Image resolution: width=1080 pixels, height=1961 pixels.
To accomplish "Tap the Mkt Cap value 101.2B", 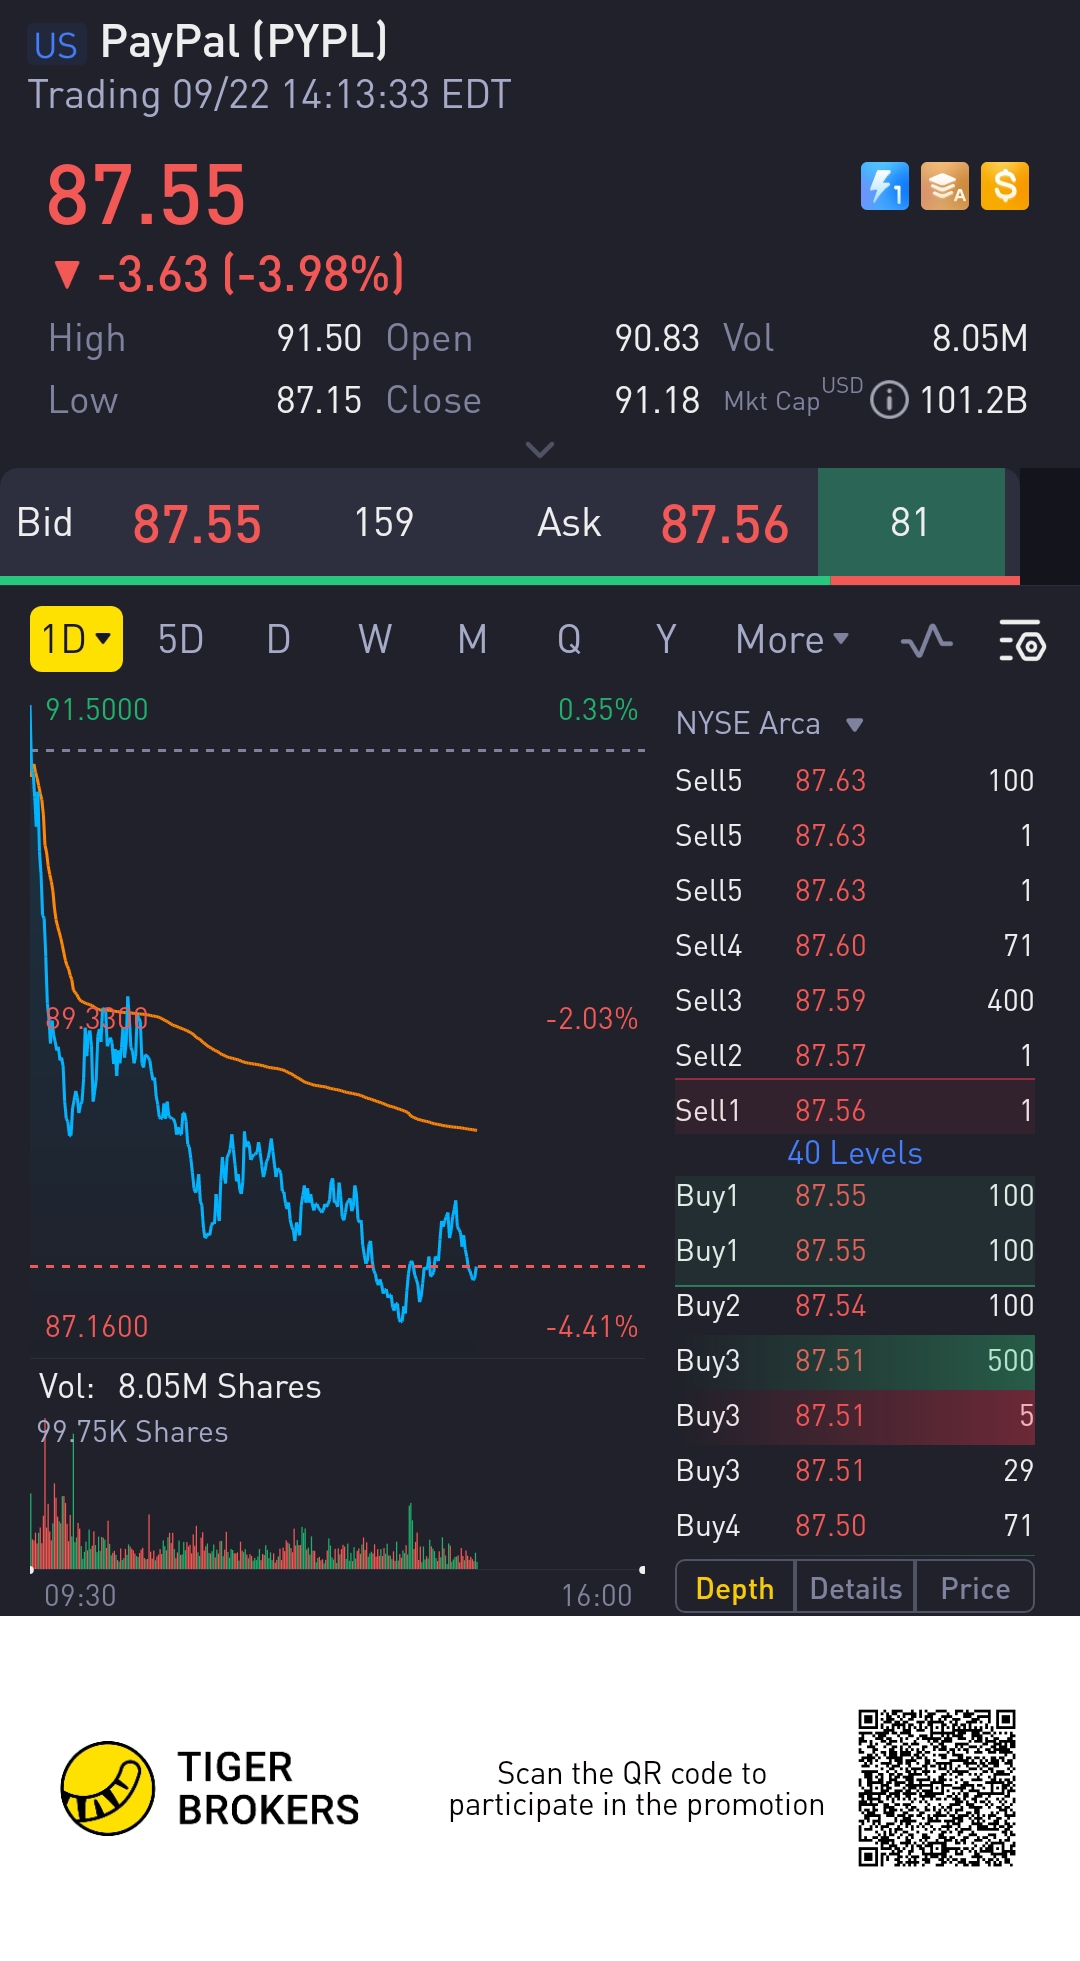I will tap(973, 400).
